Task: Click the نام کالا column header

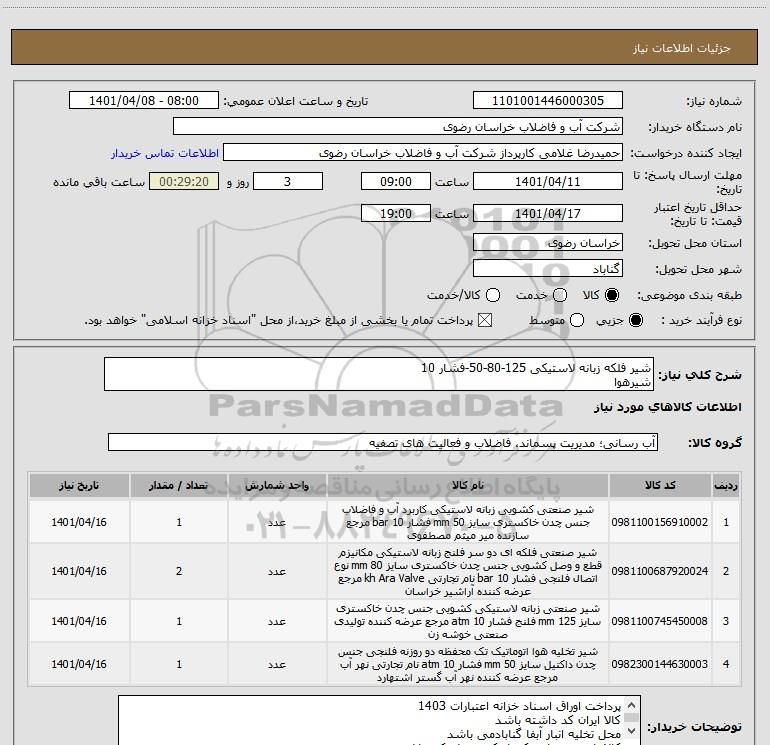Action: coord(468,486)
